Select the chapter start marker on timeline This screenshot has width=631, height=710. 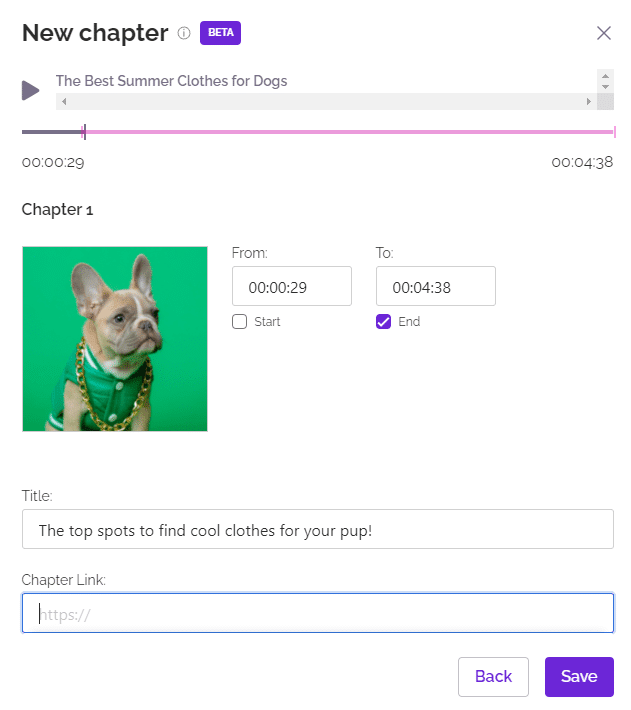[84, 132]
